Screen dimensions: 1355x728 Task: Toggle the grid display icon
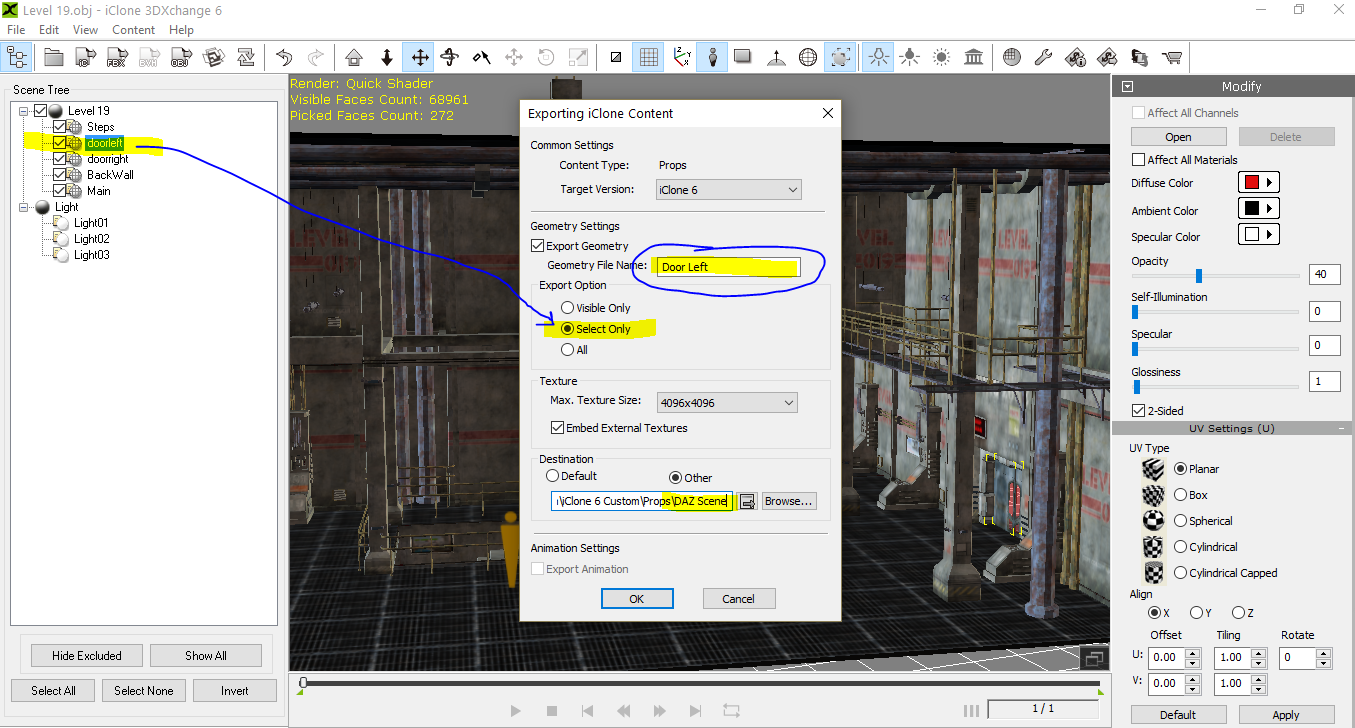tap(648, 57)
